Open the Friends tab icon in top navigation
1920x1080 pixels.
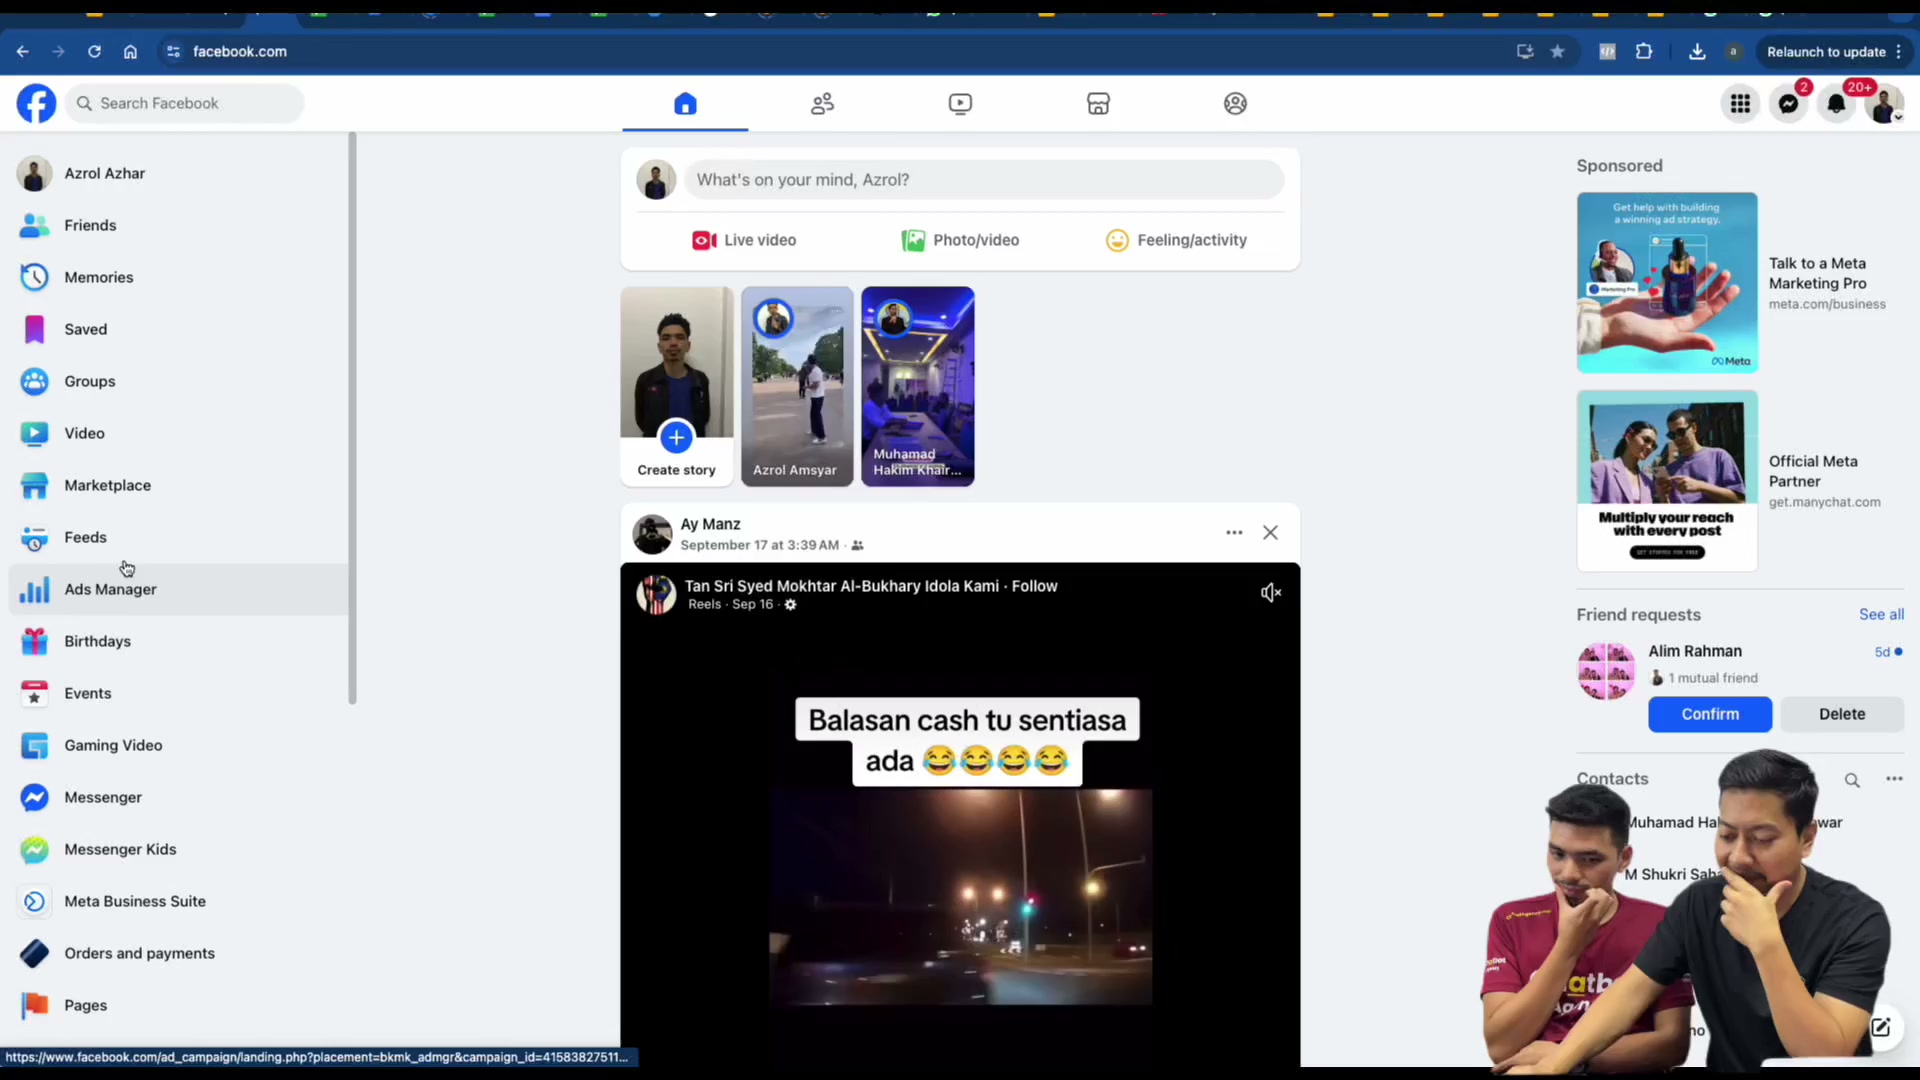(x=822, y=103)
